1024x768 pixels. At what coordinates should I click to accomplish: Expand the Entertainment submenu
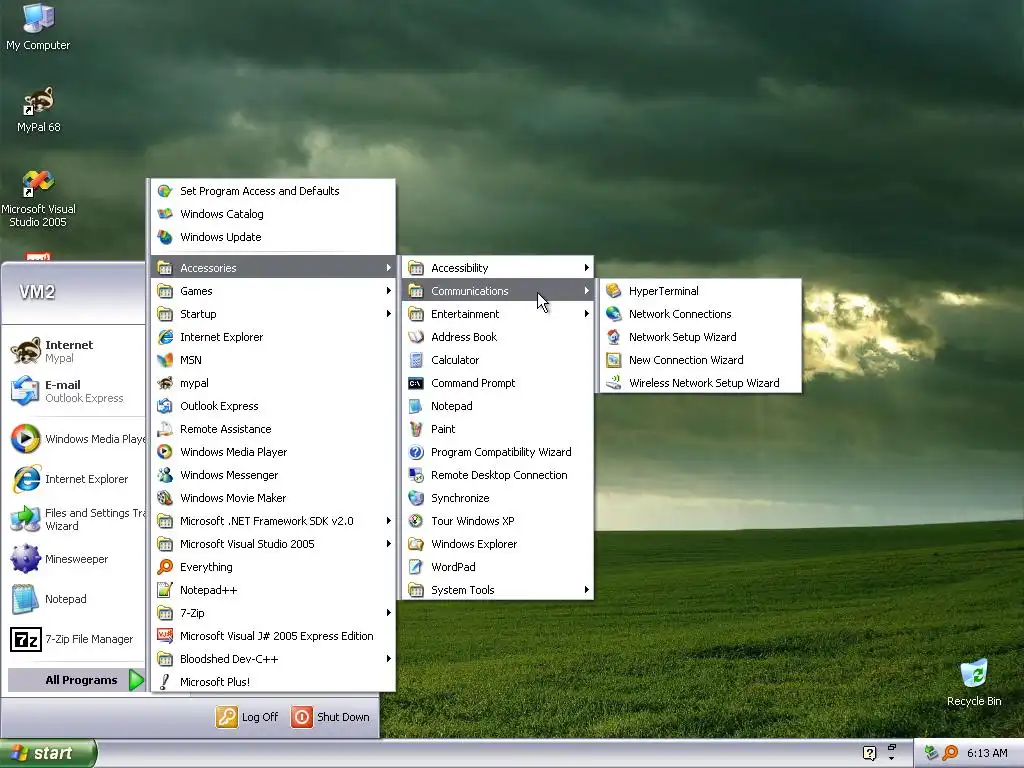pyautogui.click(x=497, y=314)
